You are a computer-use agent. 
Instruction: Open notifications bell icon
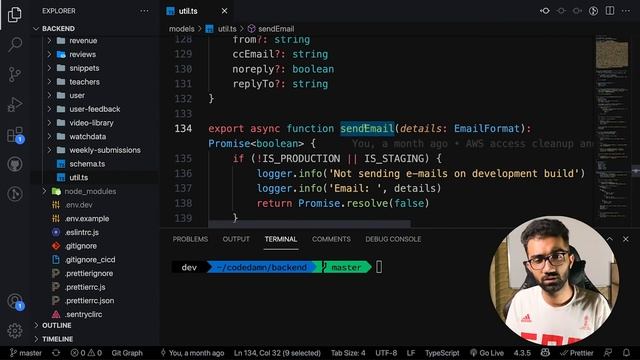tap(626, 353)
